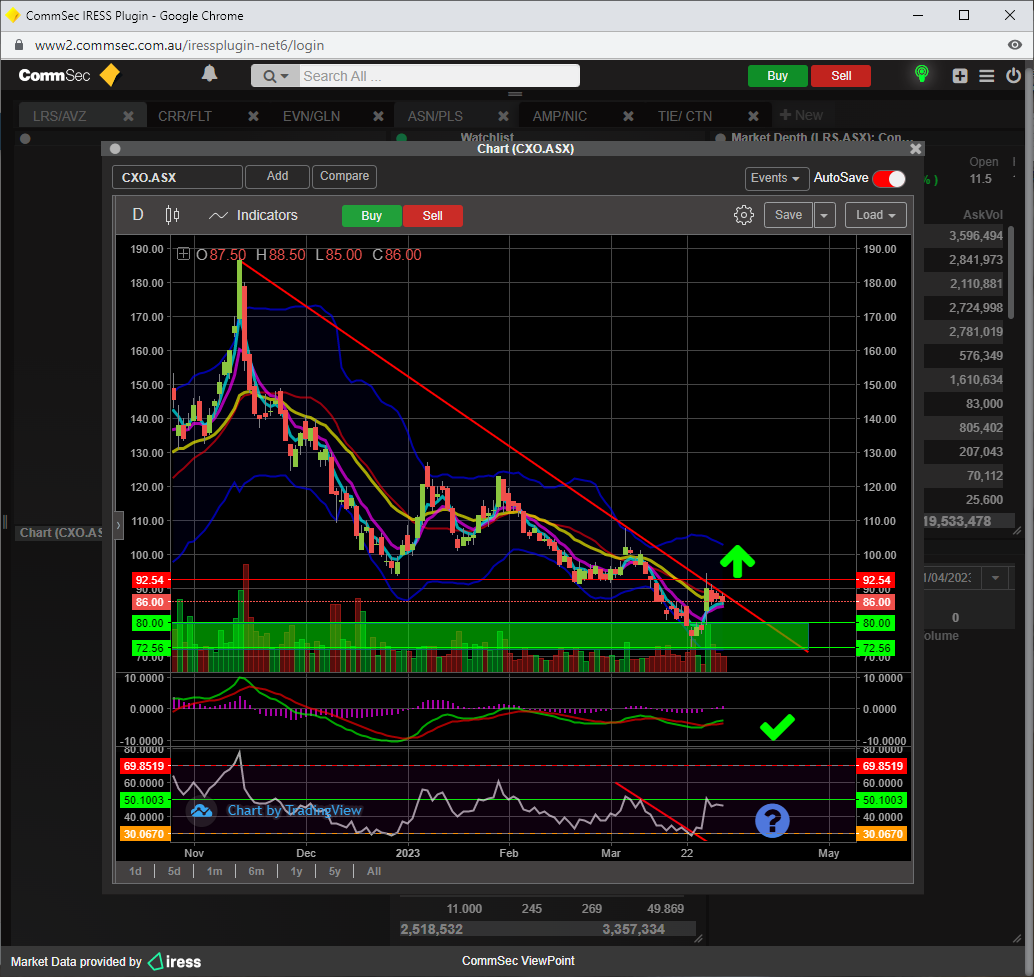This screenshot has height=977, width=1034.
Task: Click the green Buy button in chart toolbar
Action: click(x=371, y=216)
